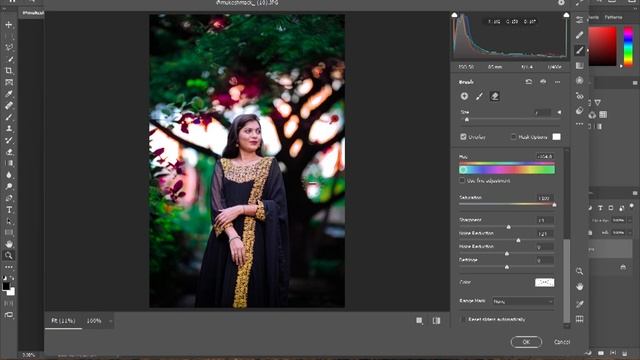The width and height of the screenshot is (640, 360).
Task: Toggle the grid overlay icon
Action: (x=580, y=319)
